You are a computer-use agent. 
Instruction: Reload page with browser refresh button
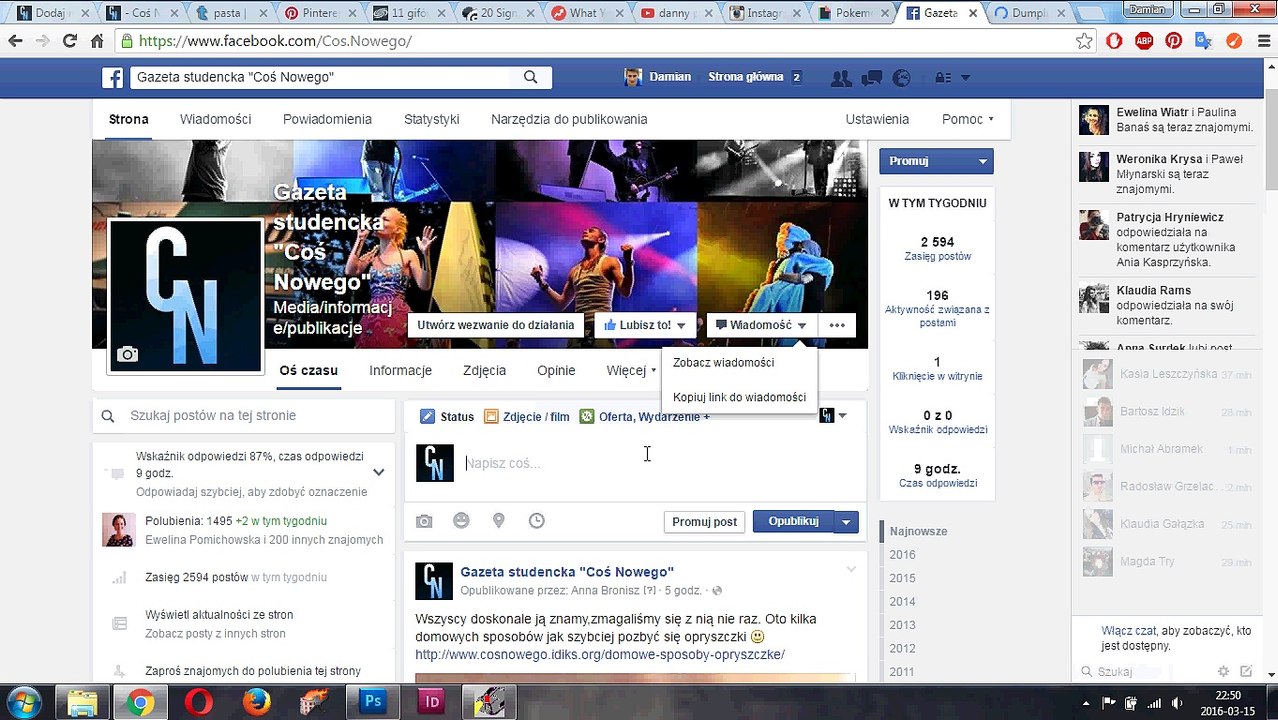69,41
